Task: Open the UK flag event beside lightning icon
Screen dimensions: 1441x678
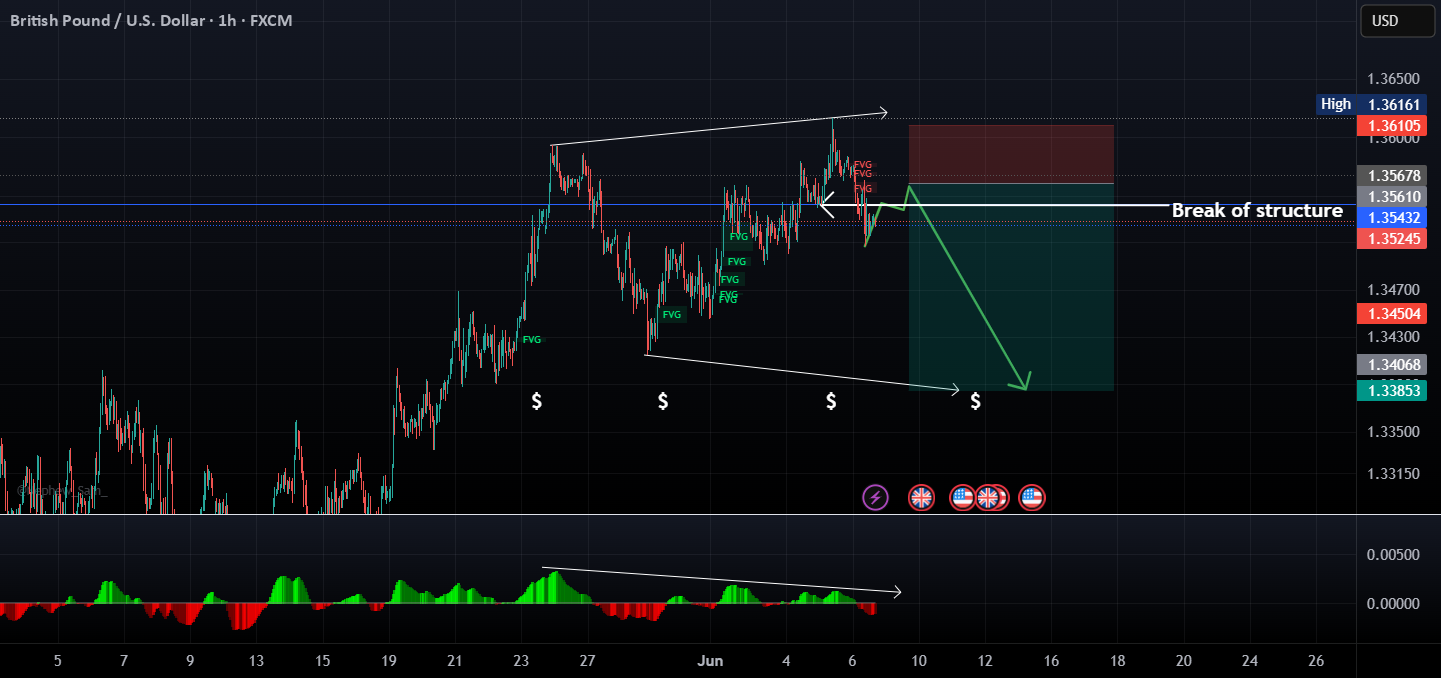Action: click(921, 497)
